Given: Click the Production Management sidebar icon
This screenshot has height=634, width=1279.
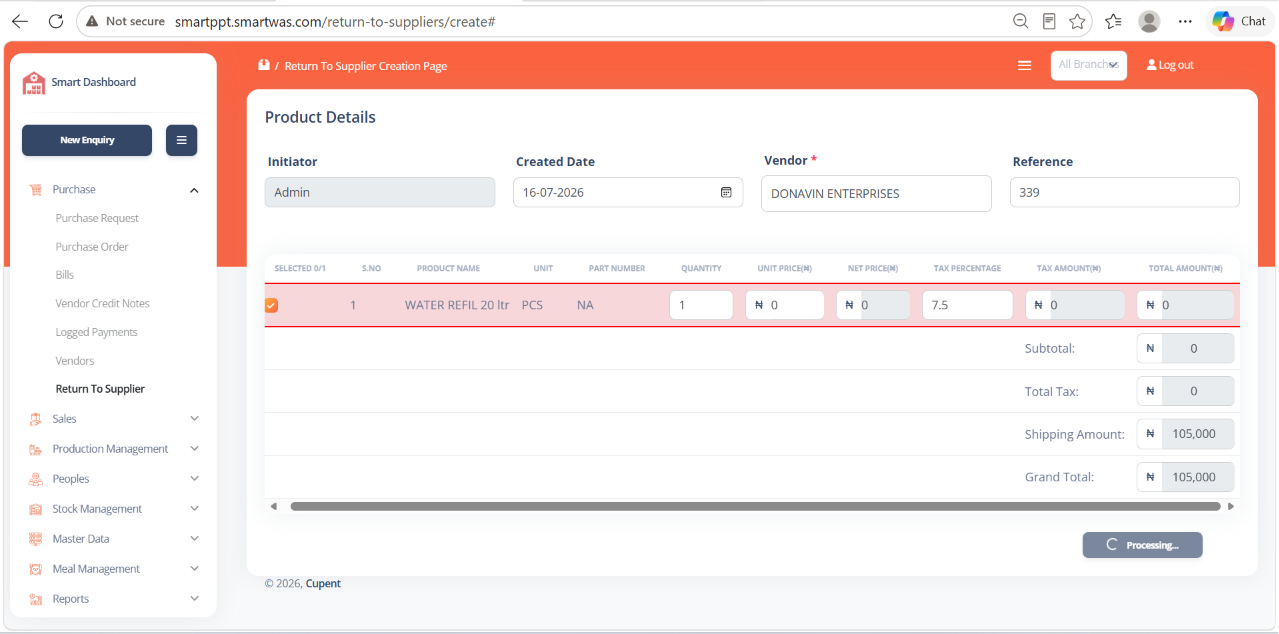Looking at the screenshot, I should click(x=36, y=449).
